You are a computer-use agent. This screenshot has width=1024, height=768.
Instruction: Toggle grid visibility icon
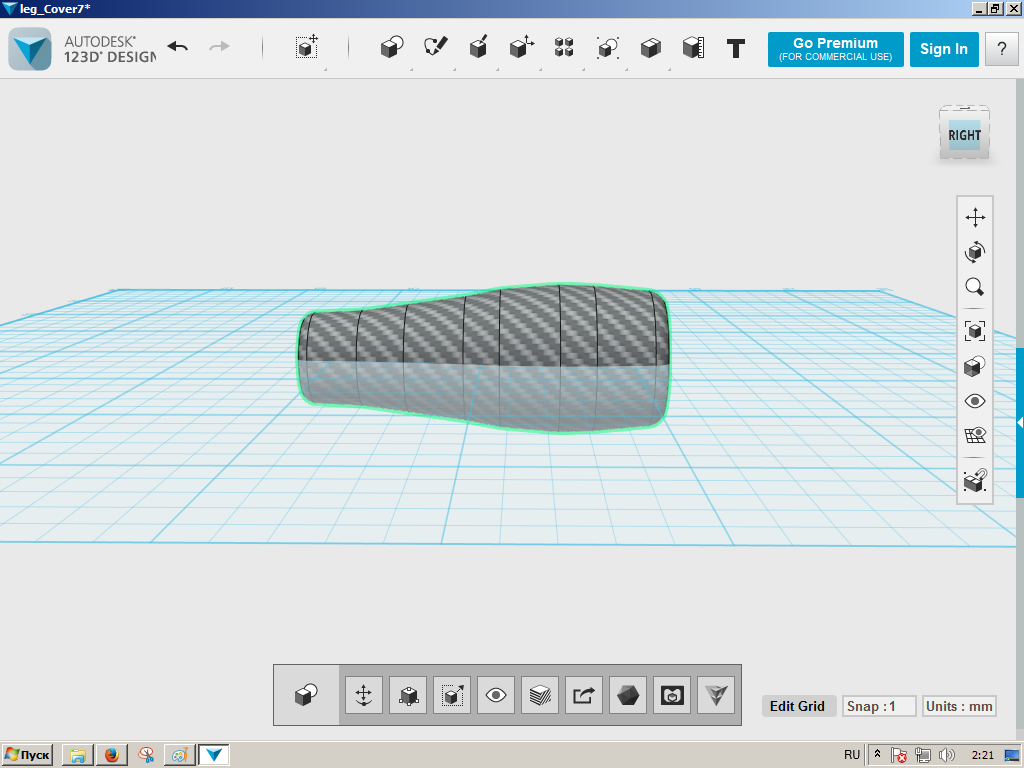click(975, 435)
